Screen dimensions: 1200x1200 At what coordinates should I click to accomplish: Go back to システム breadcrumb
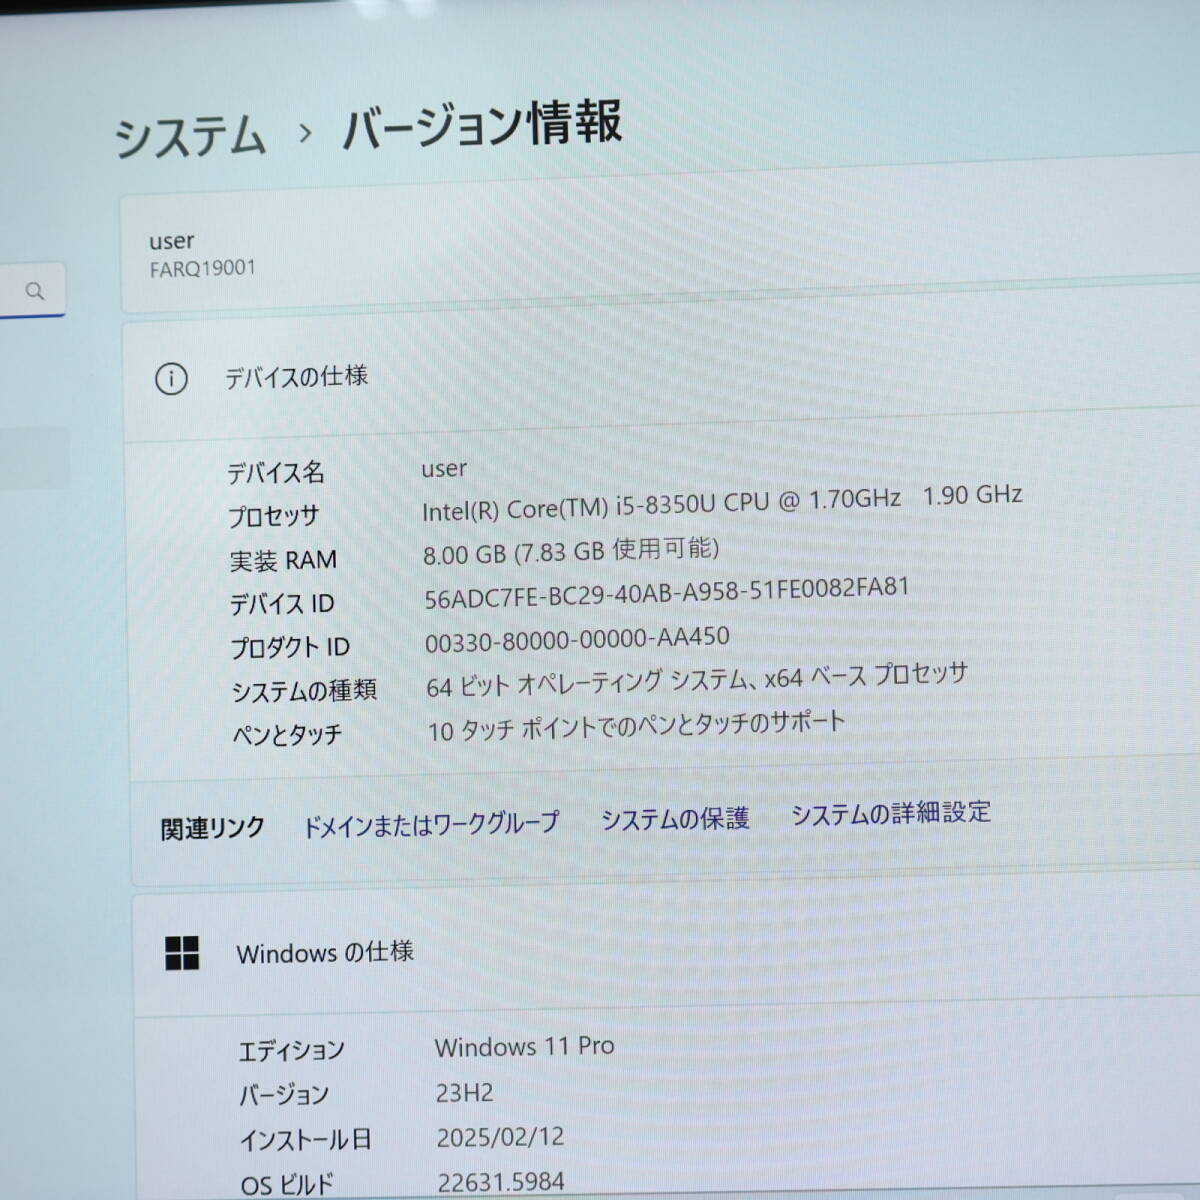[190, 136]
